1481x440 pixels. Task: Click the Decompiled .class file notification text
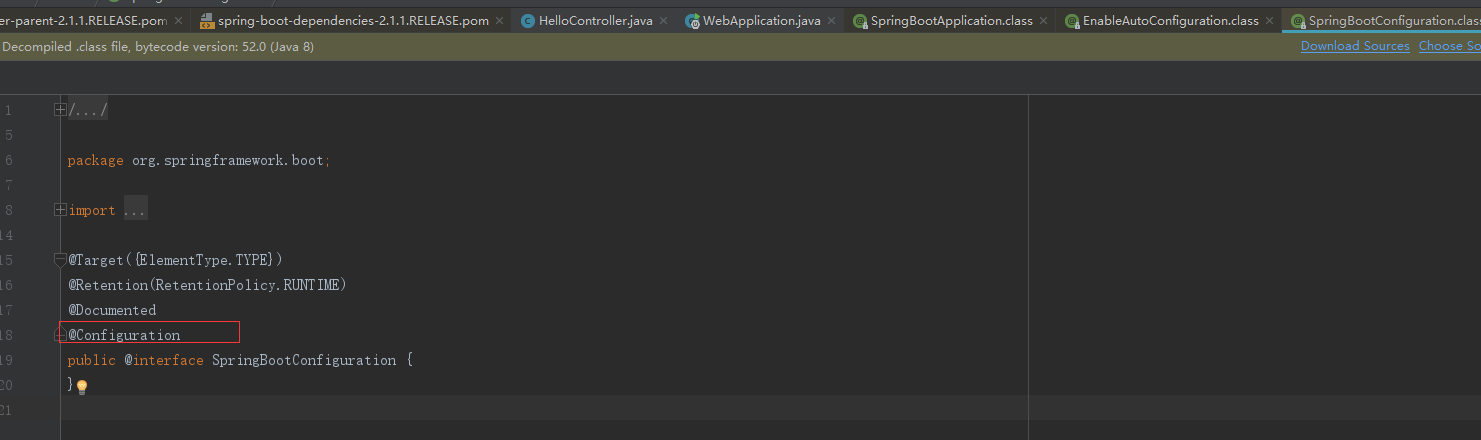pos(158,46)
